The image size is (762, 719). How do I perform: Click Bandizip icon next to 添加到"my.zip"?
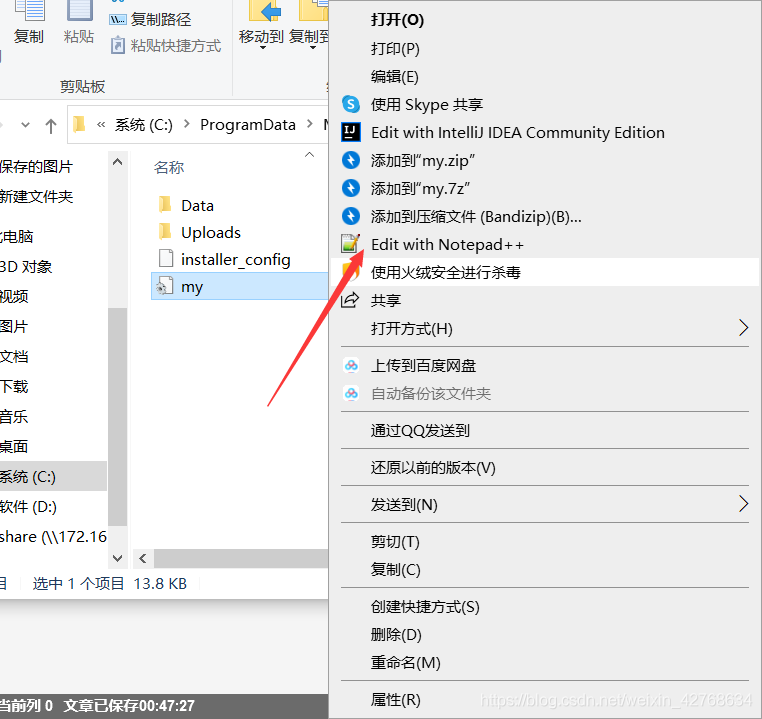351,160
